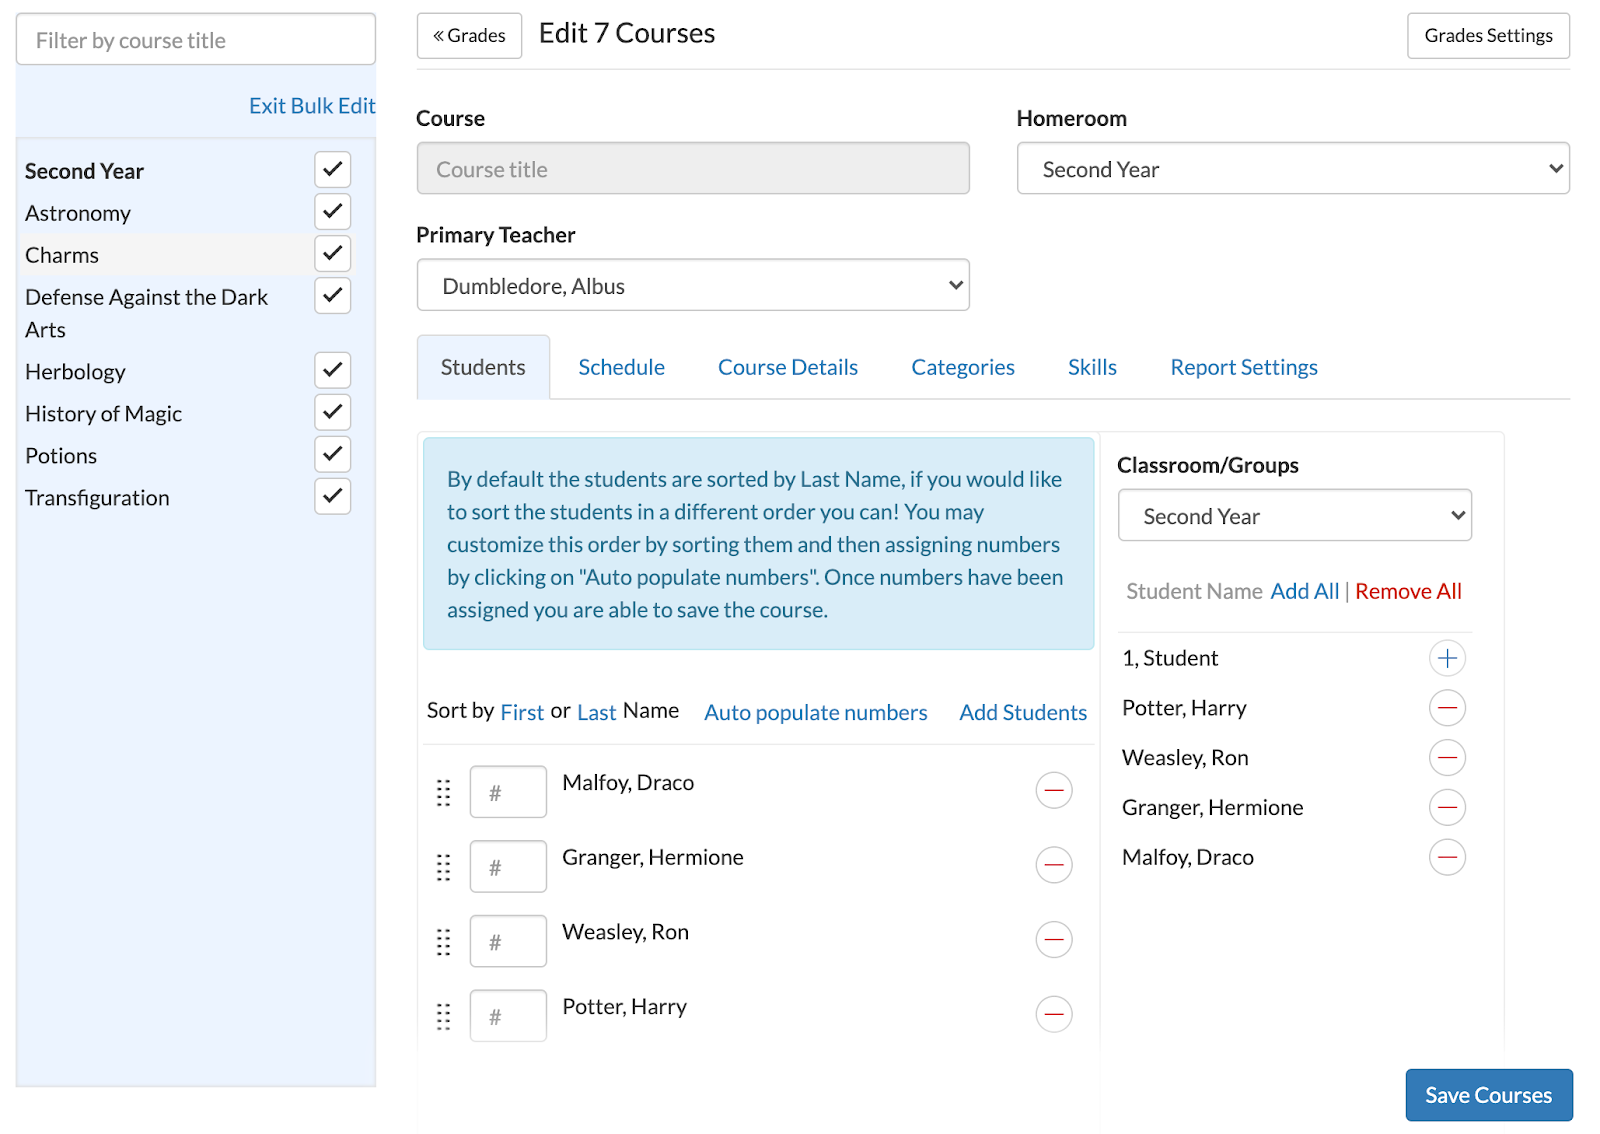Click Save Courses button
Screen dimensions: 1600x1134
coord(1489,1095)
